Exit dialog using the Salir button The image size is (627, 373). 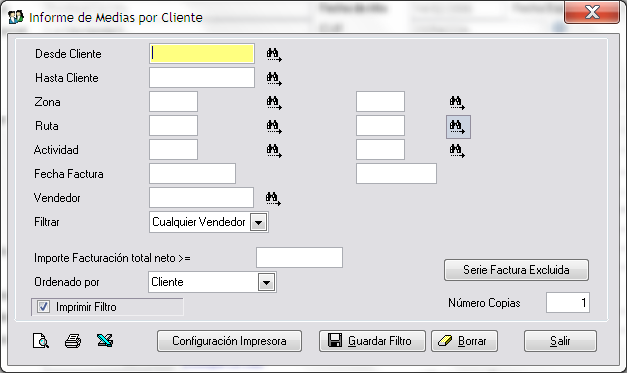pos(560,341)
